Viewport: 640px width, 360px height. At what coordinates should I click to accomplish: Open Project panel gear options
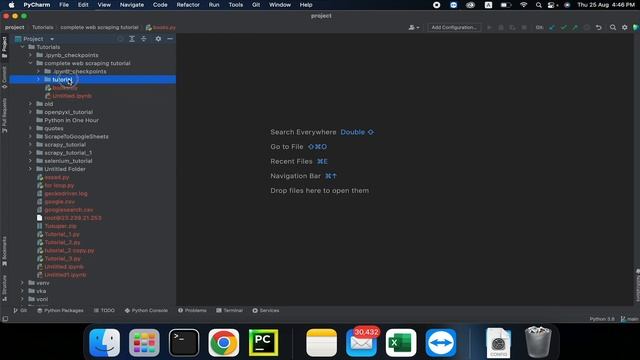[158, 39]
